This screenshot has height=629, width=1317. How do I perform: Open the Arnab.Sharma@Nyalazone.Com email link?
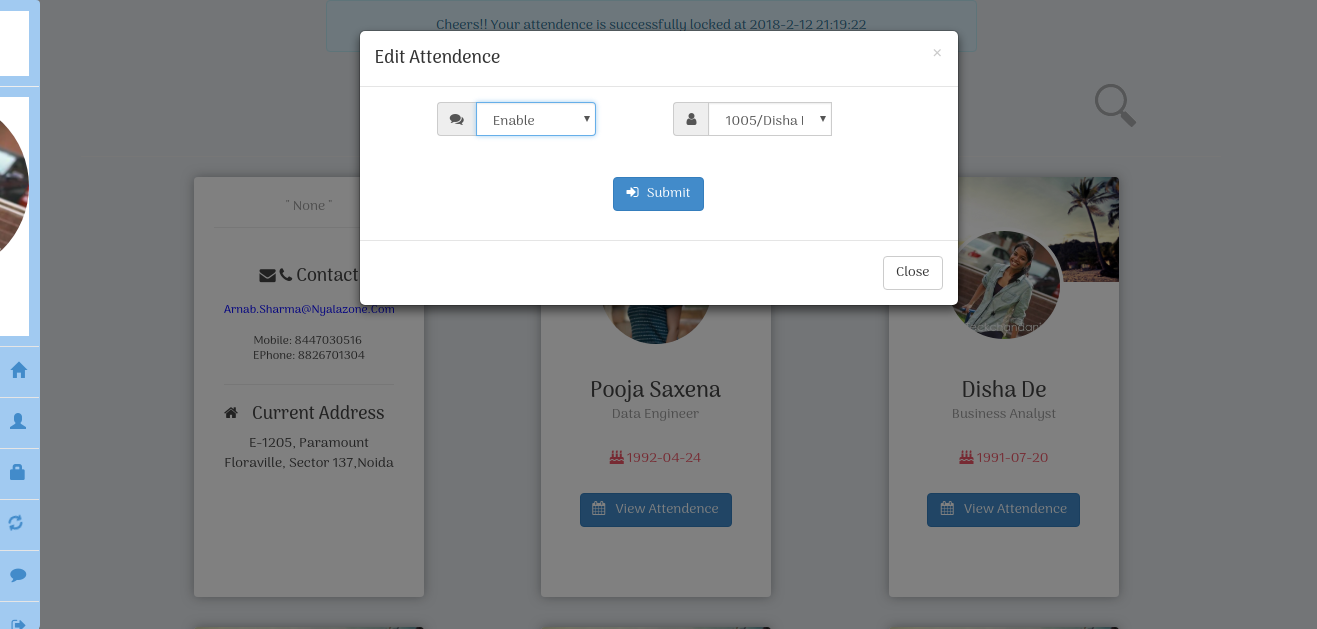click(309, 309)
